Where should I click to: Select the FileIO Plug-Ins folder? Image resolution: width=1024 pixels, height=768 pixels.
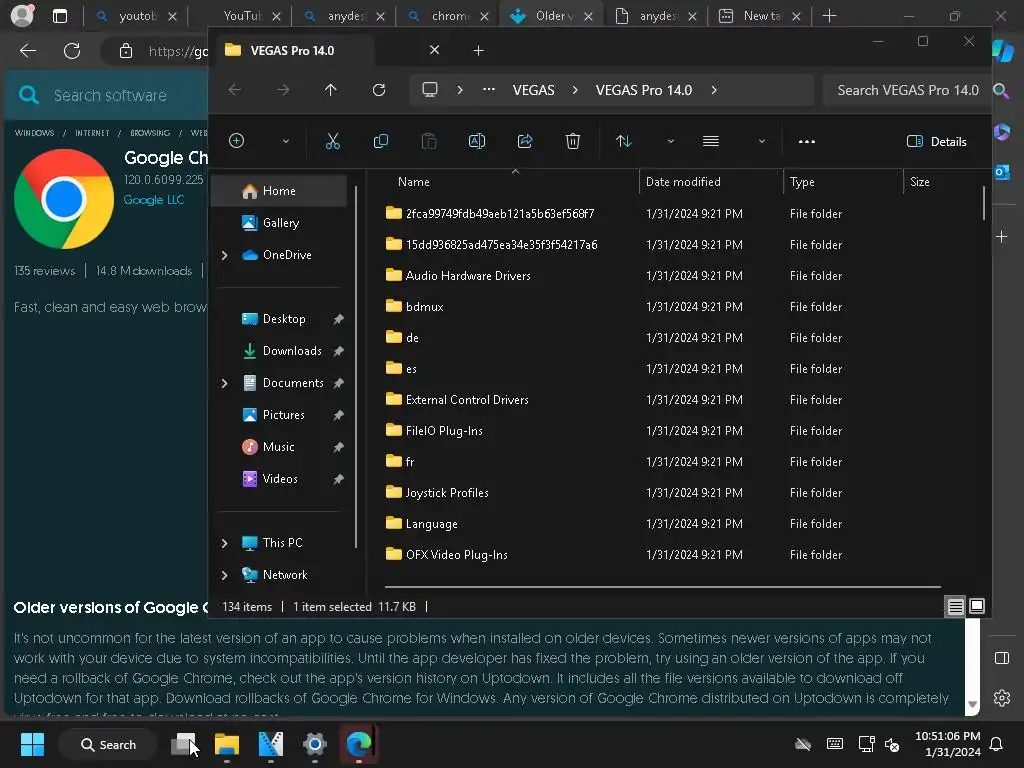click(444, 431)
